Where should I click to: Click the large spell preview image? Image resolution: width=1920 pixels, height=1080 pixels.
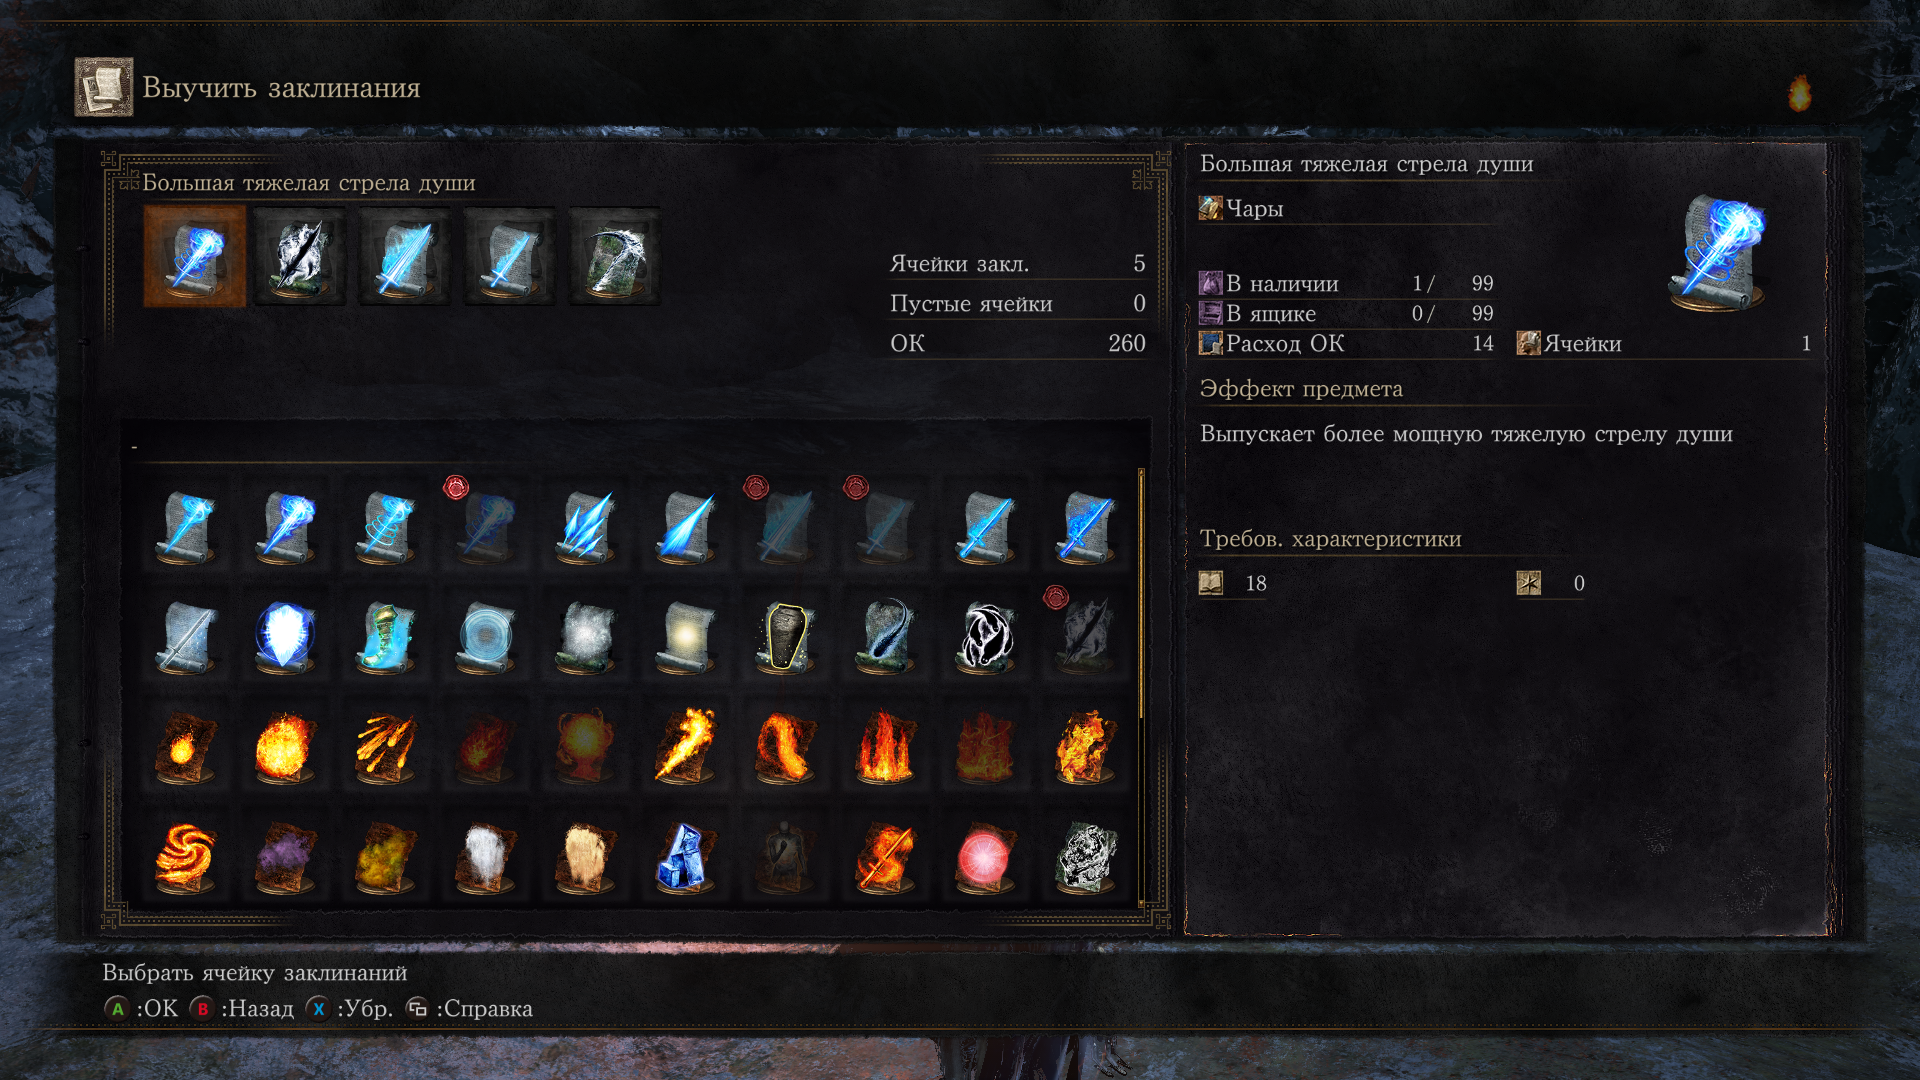click(x=1717, y=252)
